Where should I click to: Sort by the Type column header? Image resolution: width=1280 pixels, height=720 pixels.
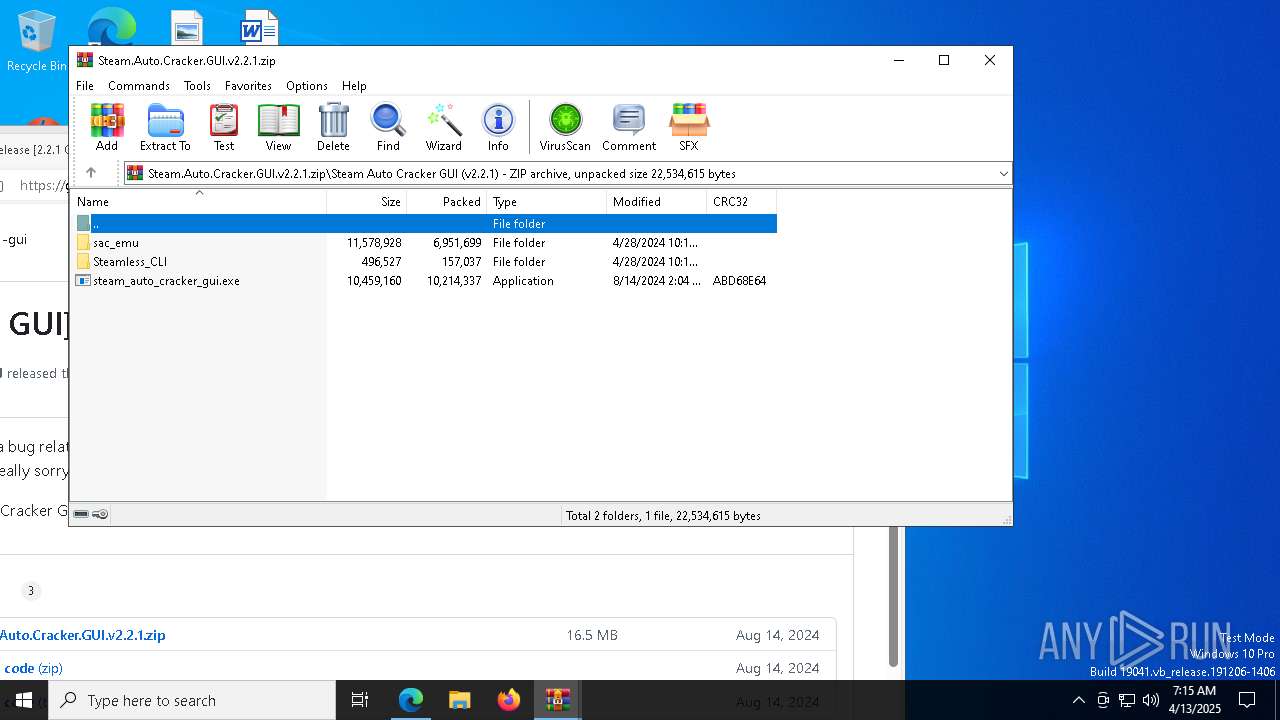click(x=547, y=201)
